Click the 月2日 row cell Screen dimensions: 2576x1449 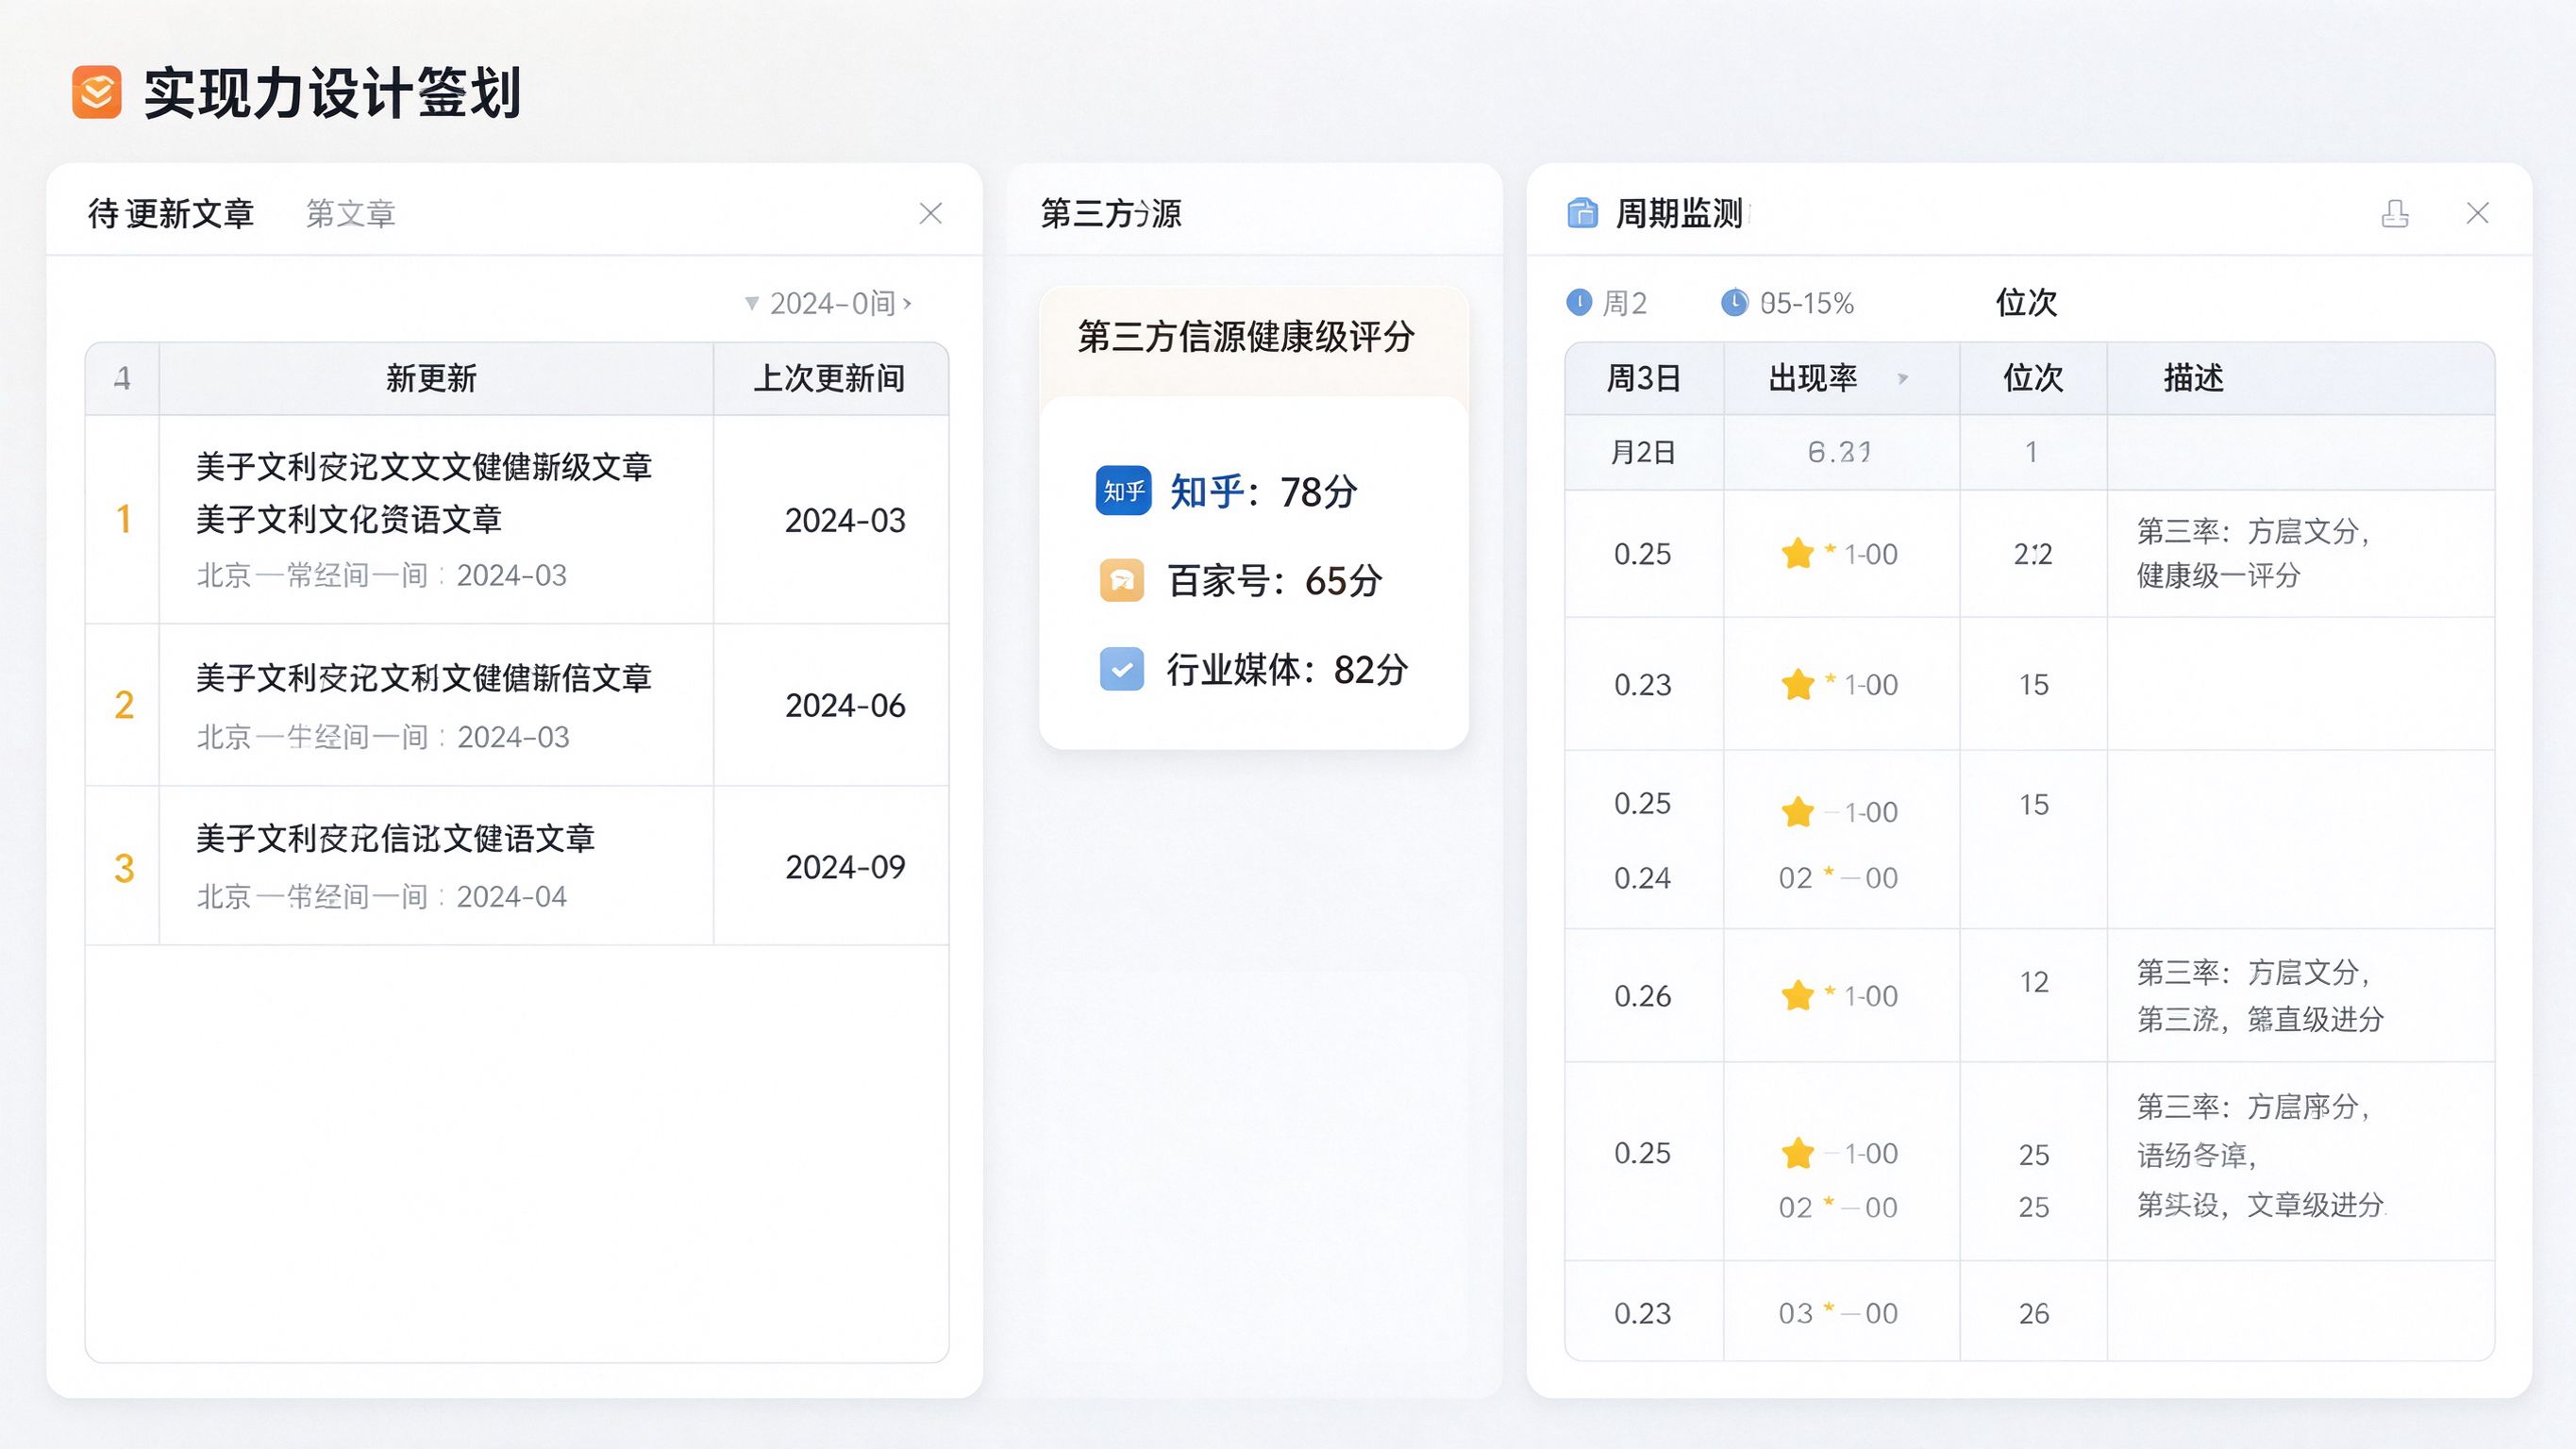pos(1643,452)
